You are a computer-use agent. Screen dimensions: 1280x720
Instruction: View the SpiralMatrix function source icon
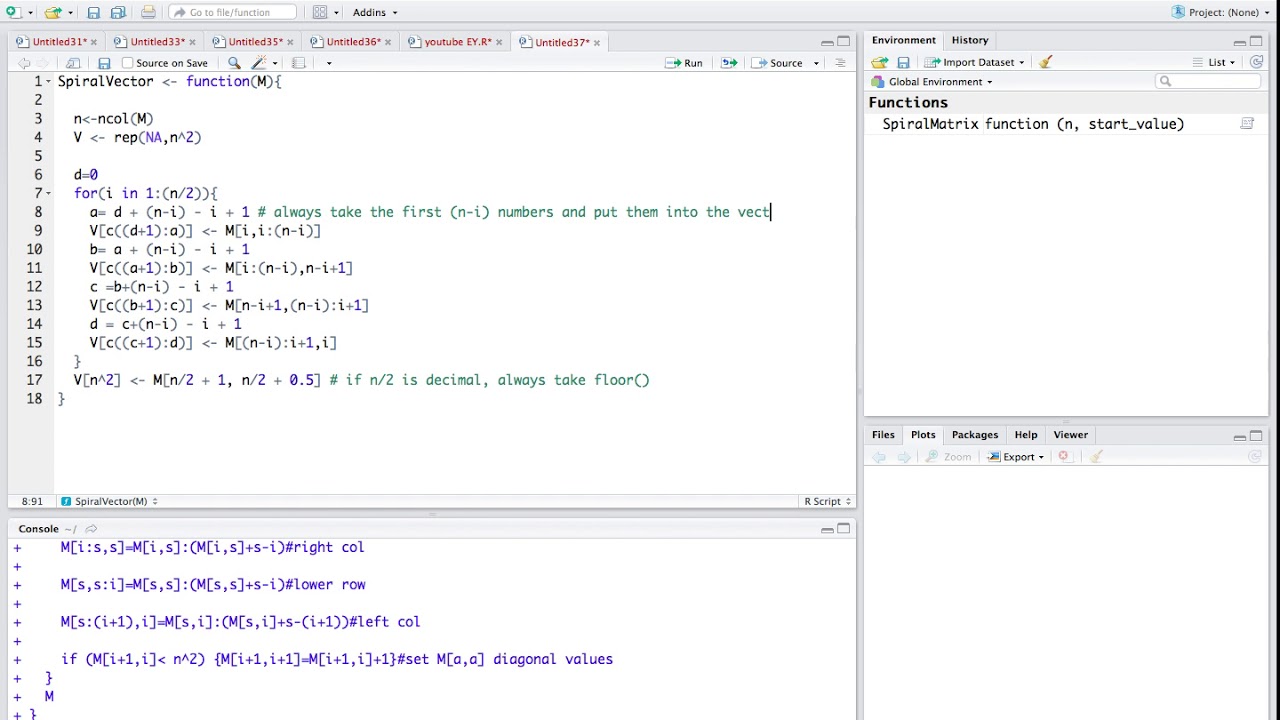pos(1247,124)
